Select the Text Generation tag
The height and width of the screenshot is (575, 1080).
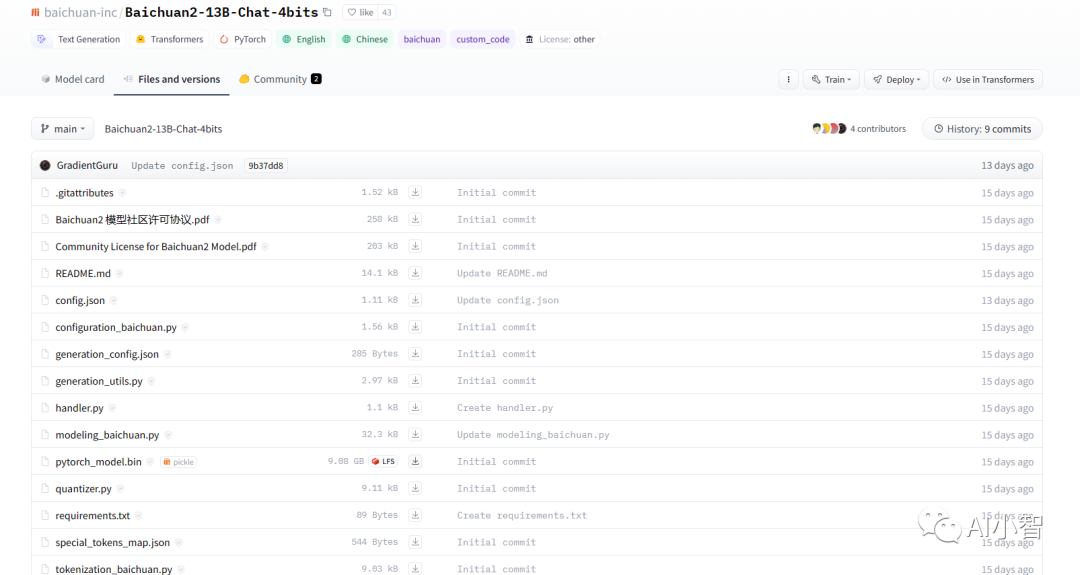click(79, 39)
